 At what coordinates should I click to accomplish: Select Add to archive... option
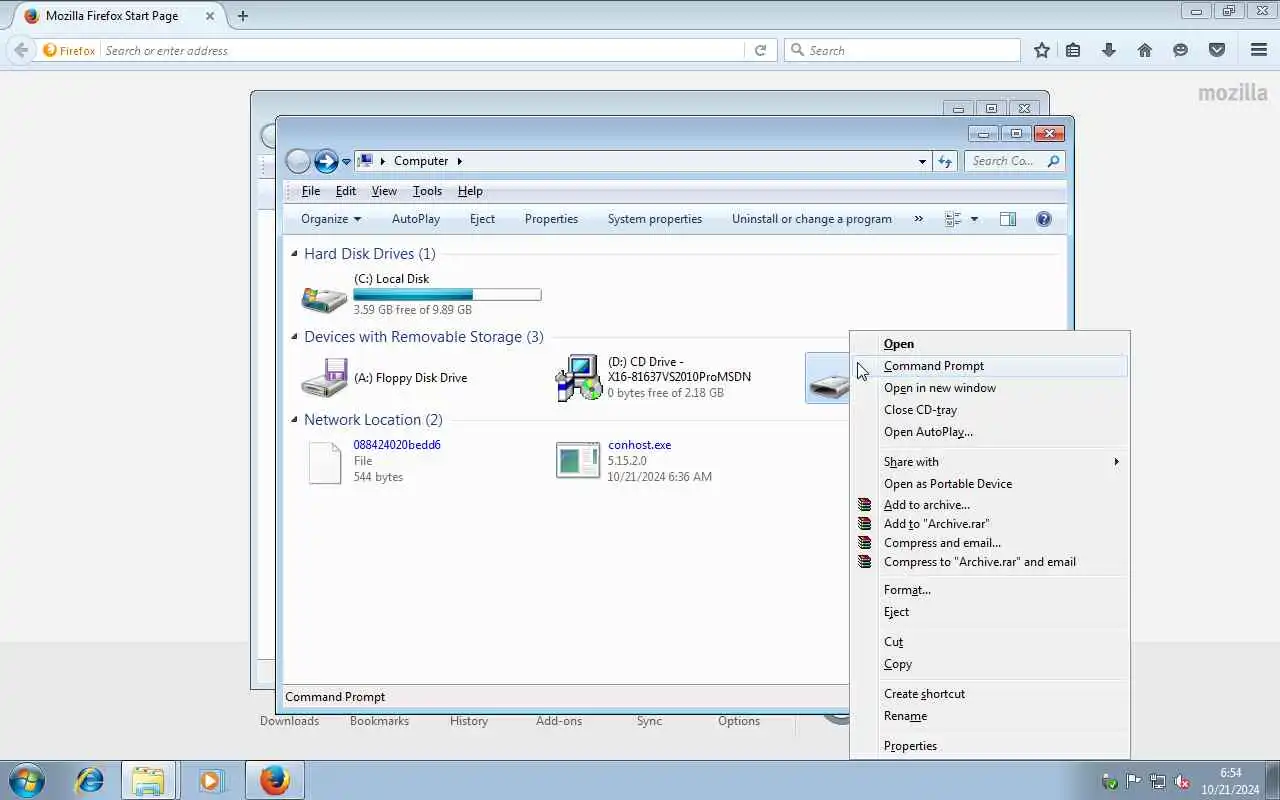[x=990, y=505]
